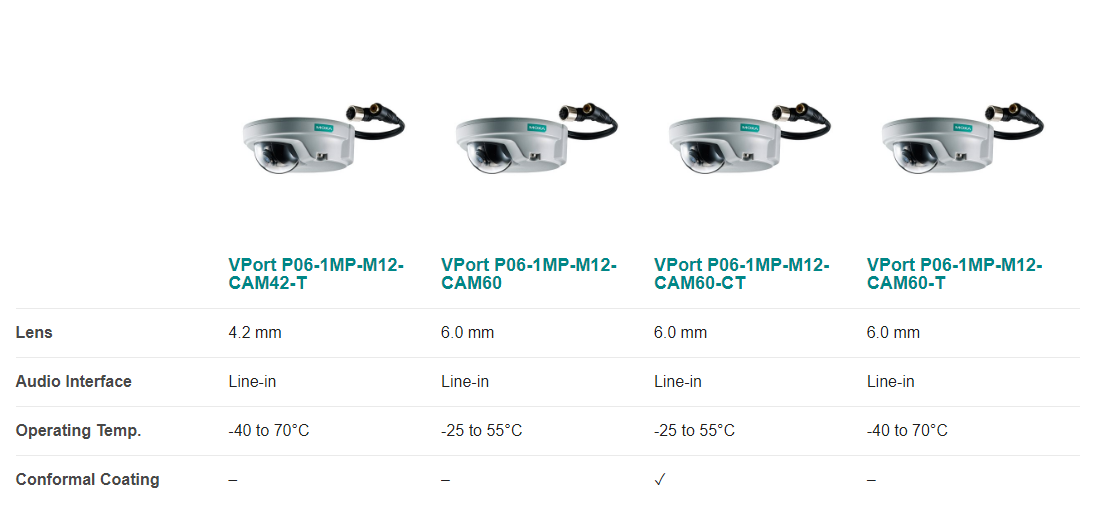1099x507 pixels.
Task: Select the Audio Interface row label
Action: (x=74, y=381)
